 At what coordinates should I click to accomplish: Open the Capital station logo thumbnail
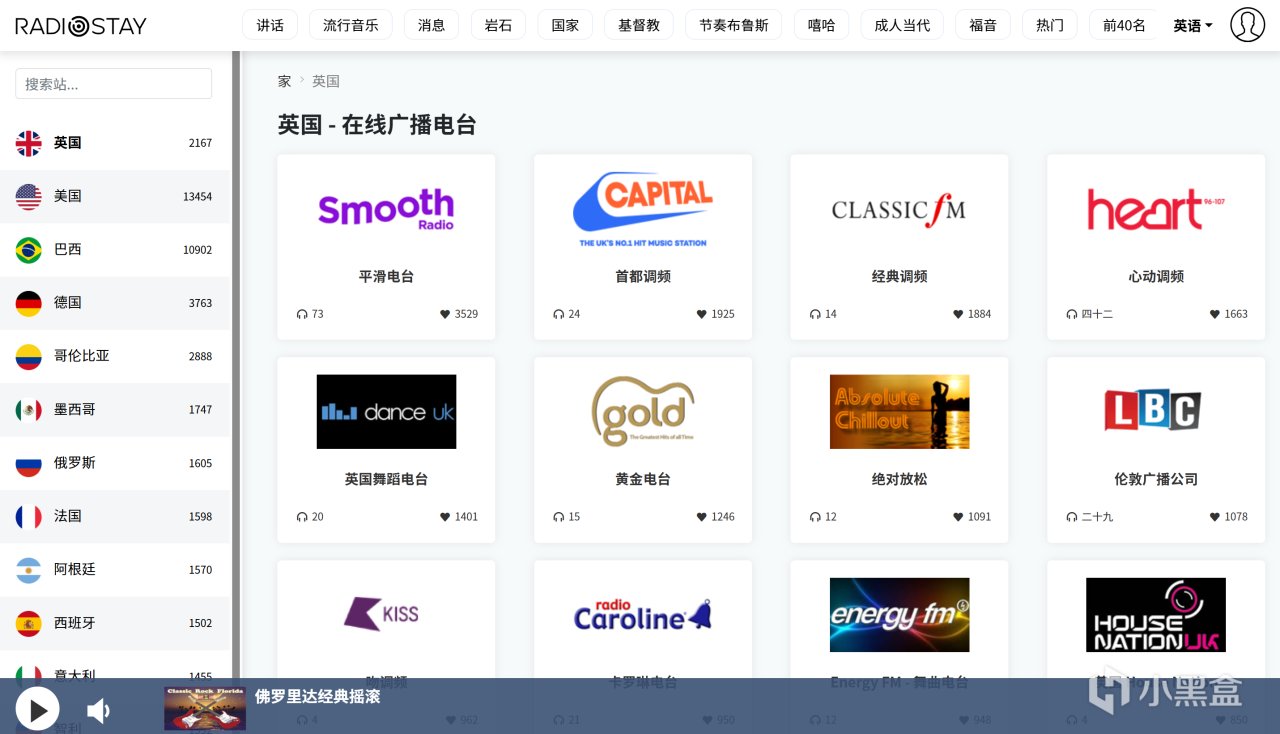pos(643,209)
